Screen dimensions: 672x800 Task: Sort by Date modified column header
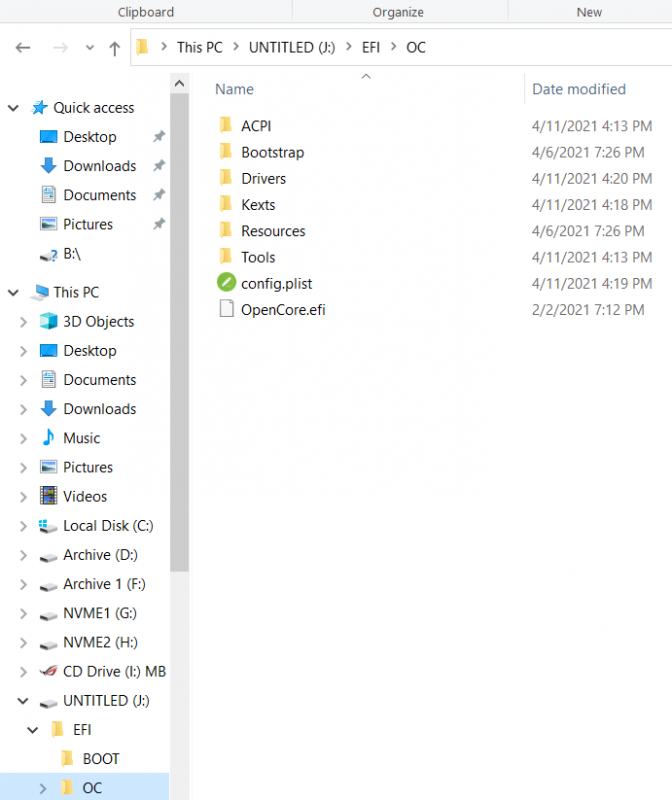point(579,89)
